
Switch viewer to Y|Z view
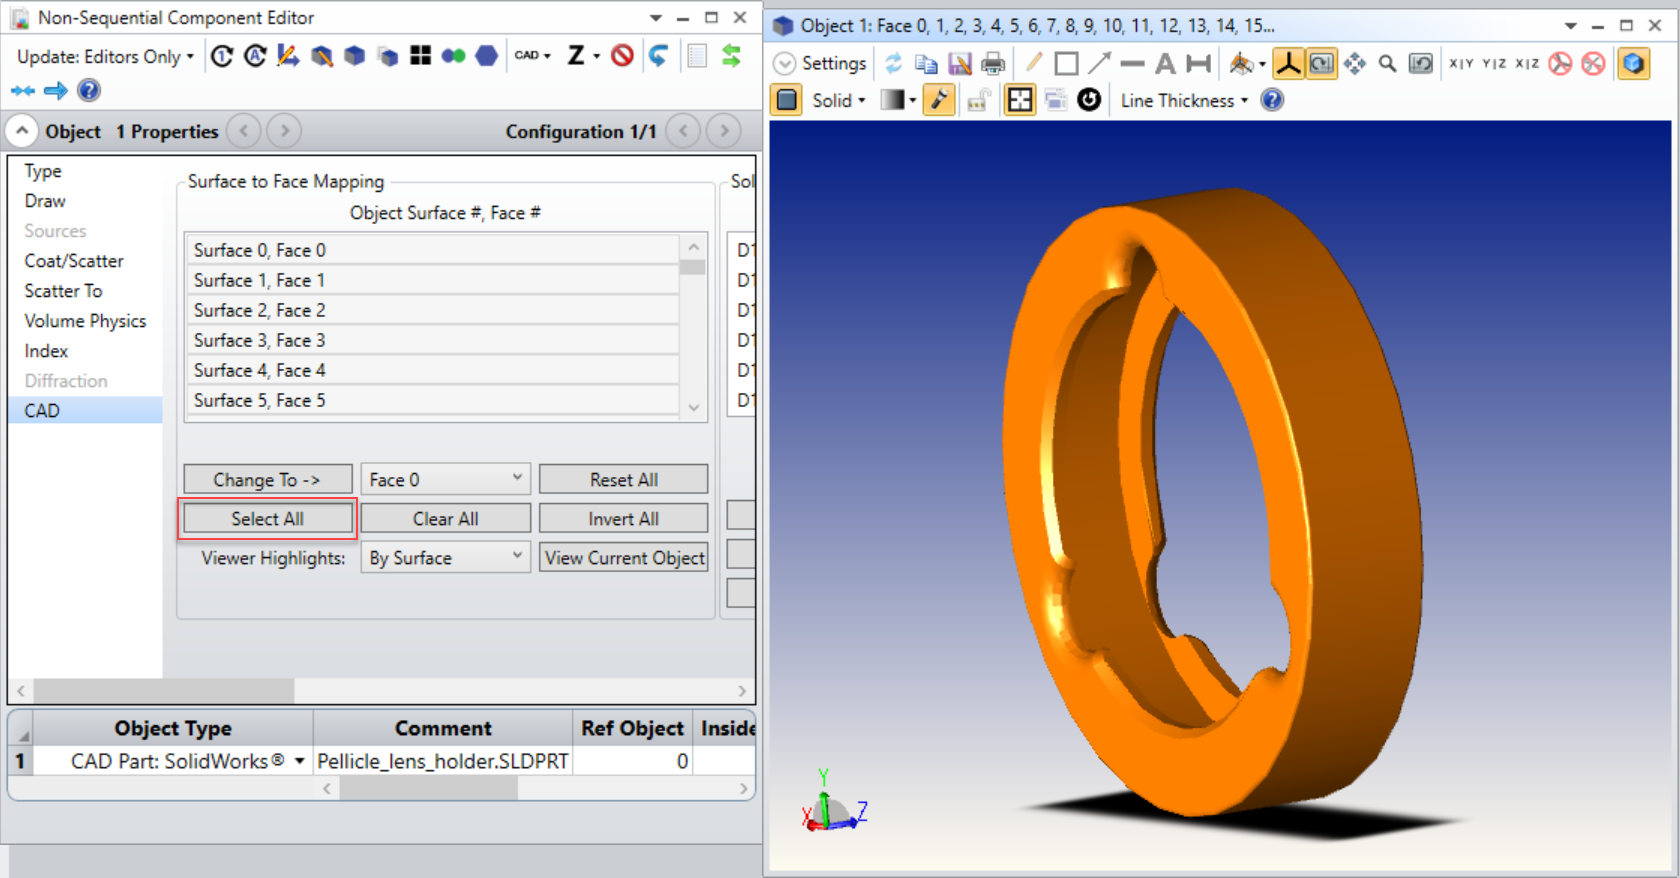point(1494,64)
